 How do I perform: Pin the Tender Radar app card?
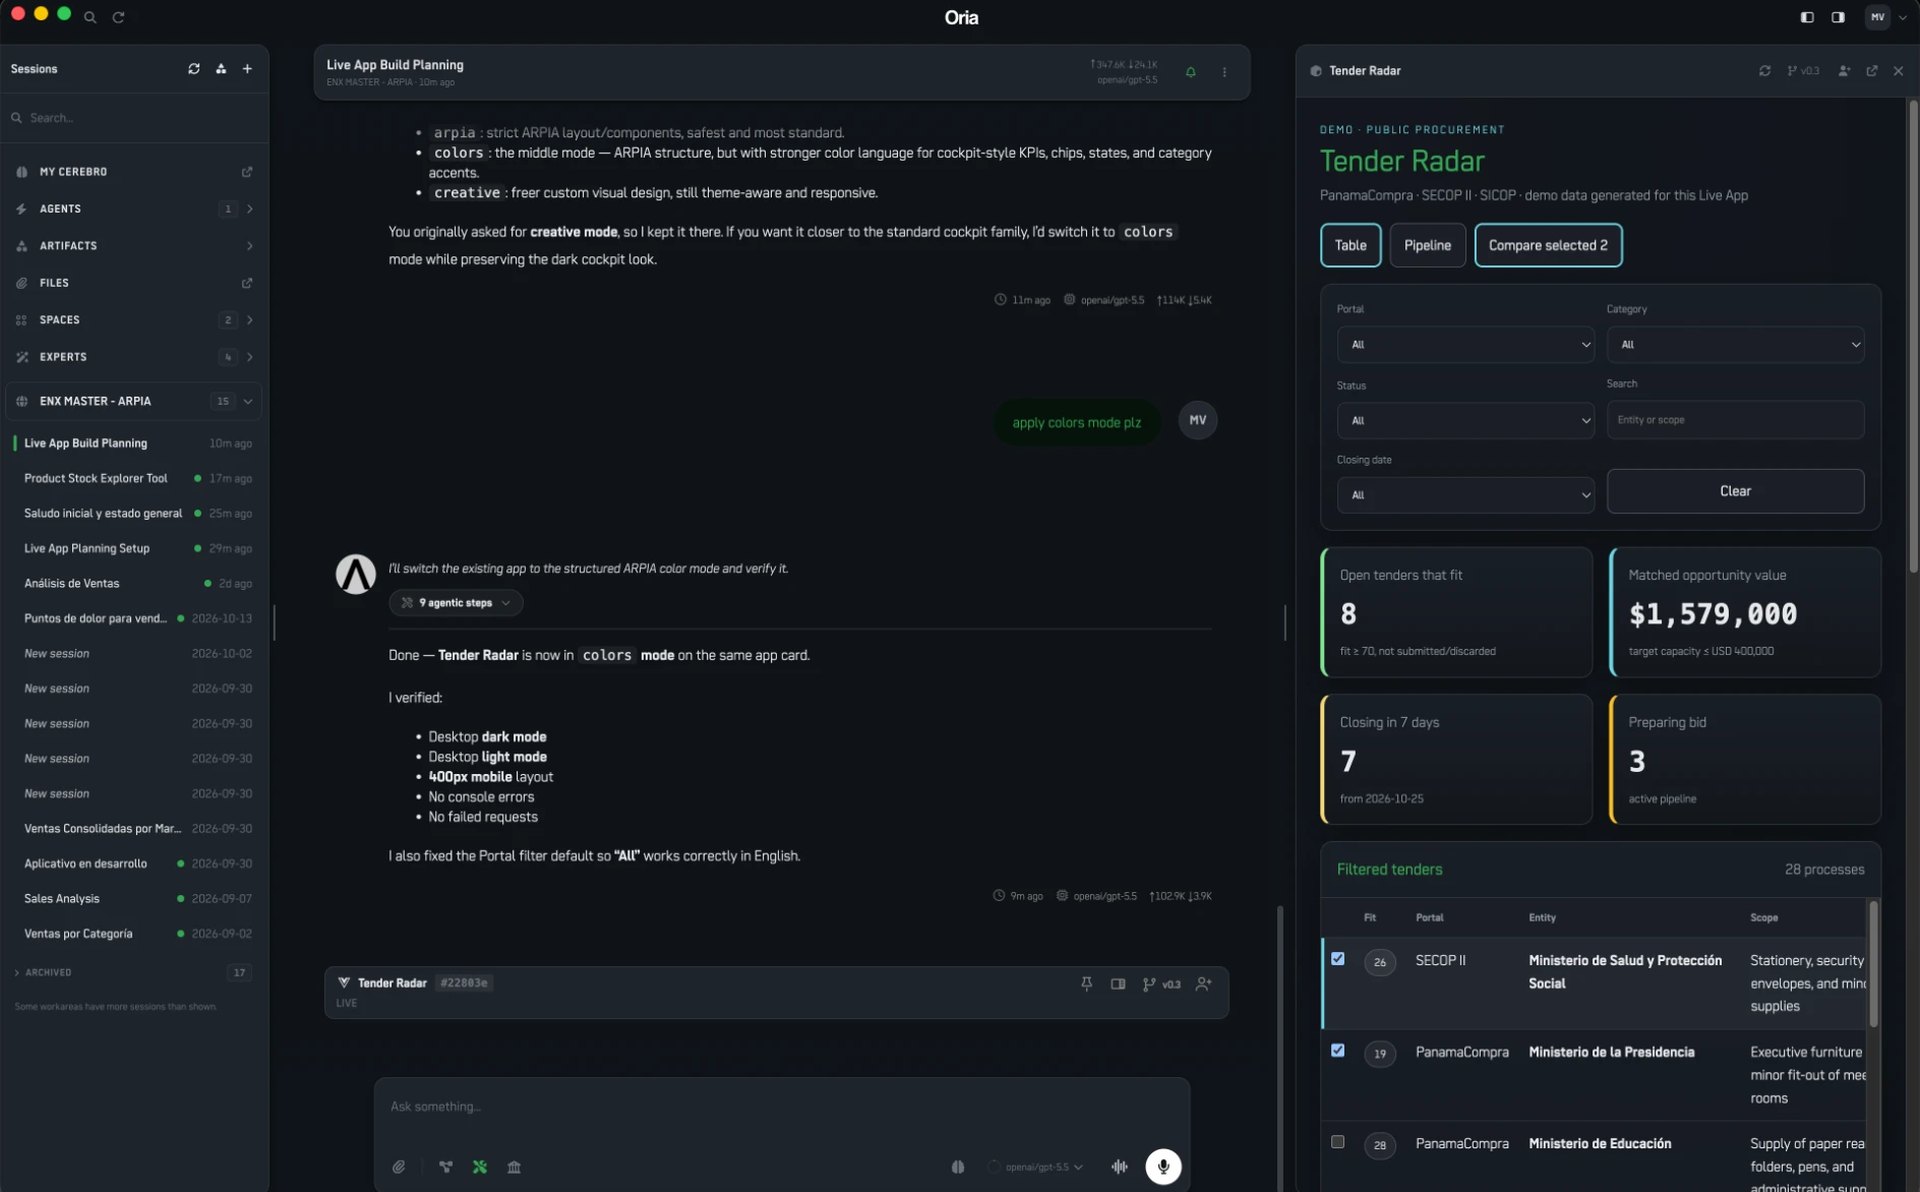pyautogui.click(x=1087, y=984)
